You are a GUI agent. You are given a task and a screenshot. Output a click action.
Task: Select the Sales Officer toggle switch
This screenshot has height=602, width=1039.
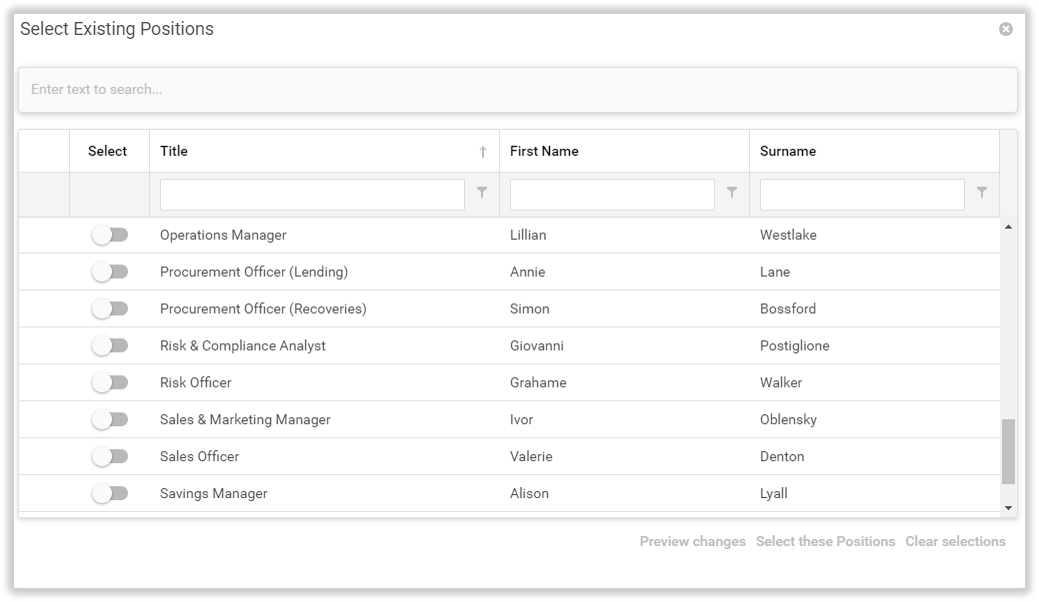(110, 456)
